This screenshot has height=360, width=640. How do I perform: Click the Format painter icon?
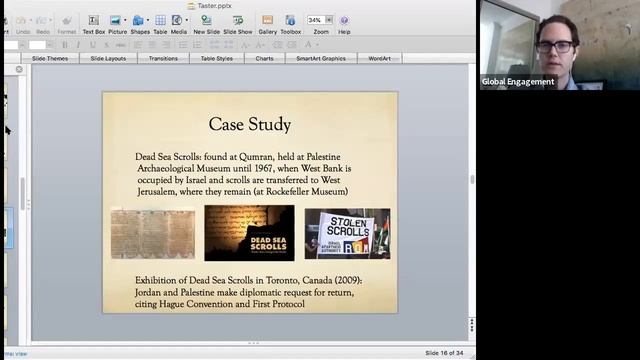(x=66, y=20)
